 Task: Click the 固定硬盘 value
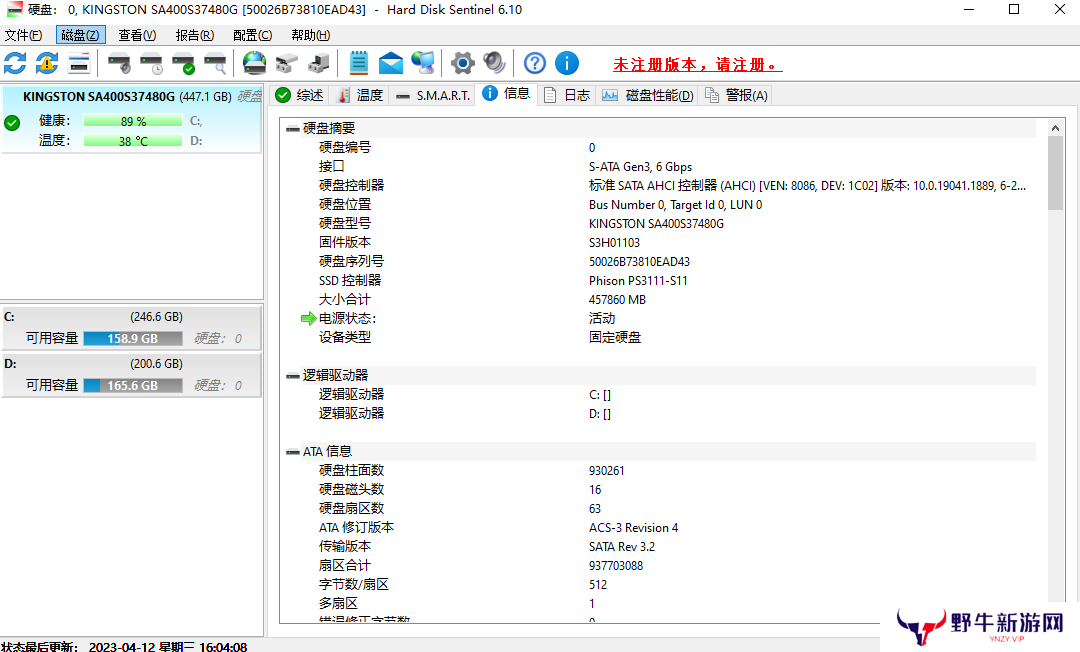[614, 337]
